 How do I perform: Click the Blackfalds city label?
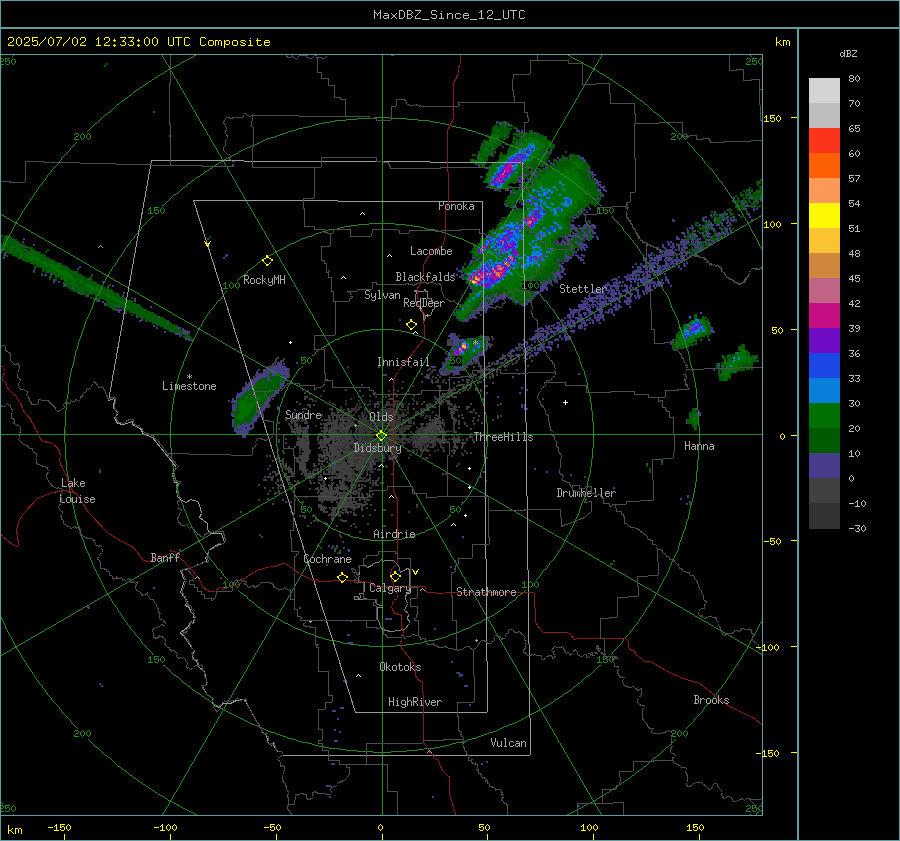(425, 277)
